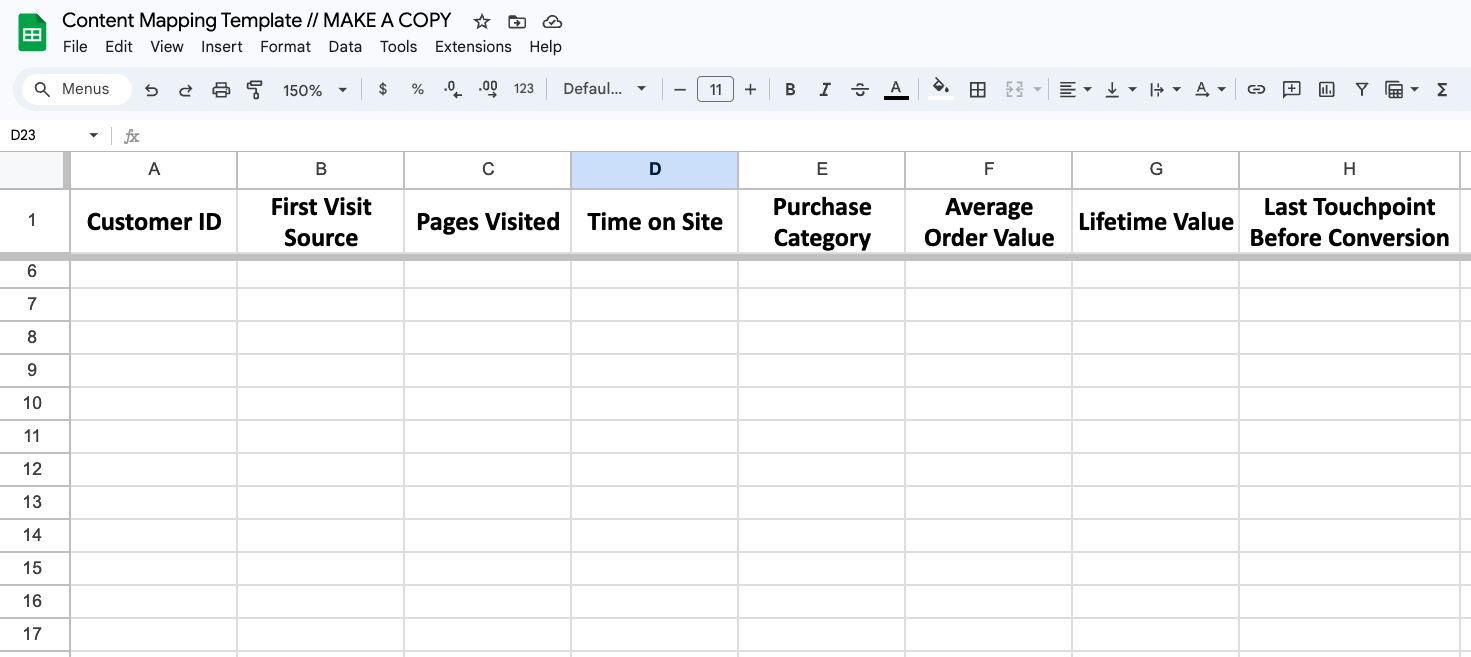
Task: Edit the font size field
Action: coord(715,89)
